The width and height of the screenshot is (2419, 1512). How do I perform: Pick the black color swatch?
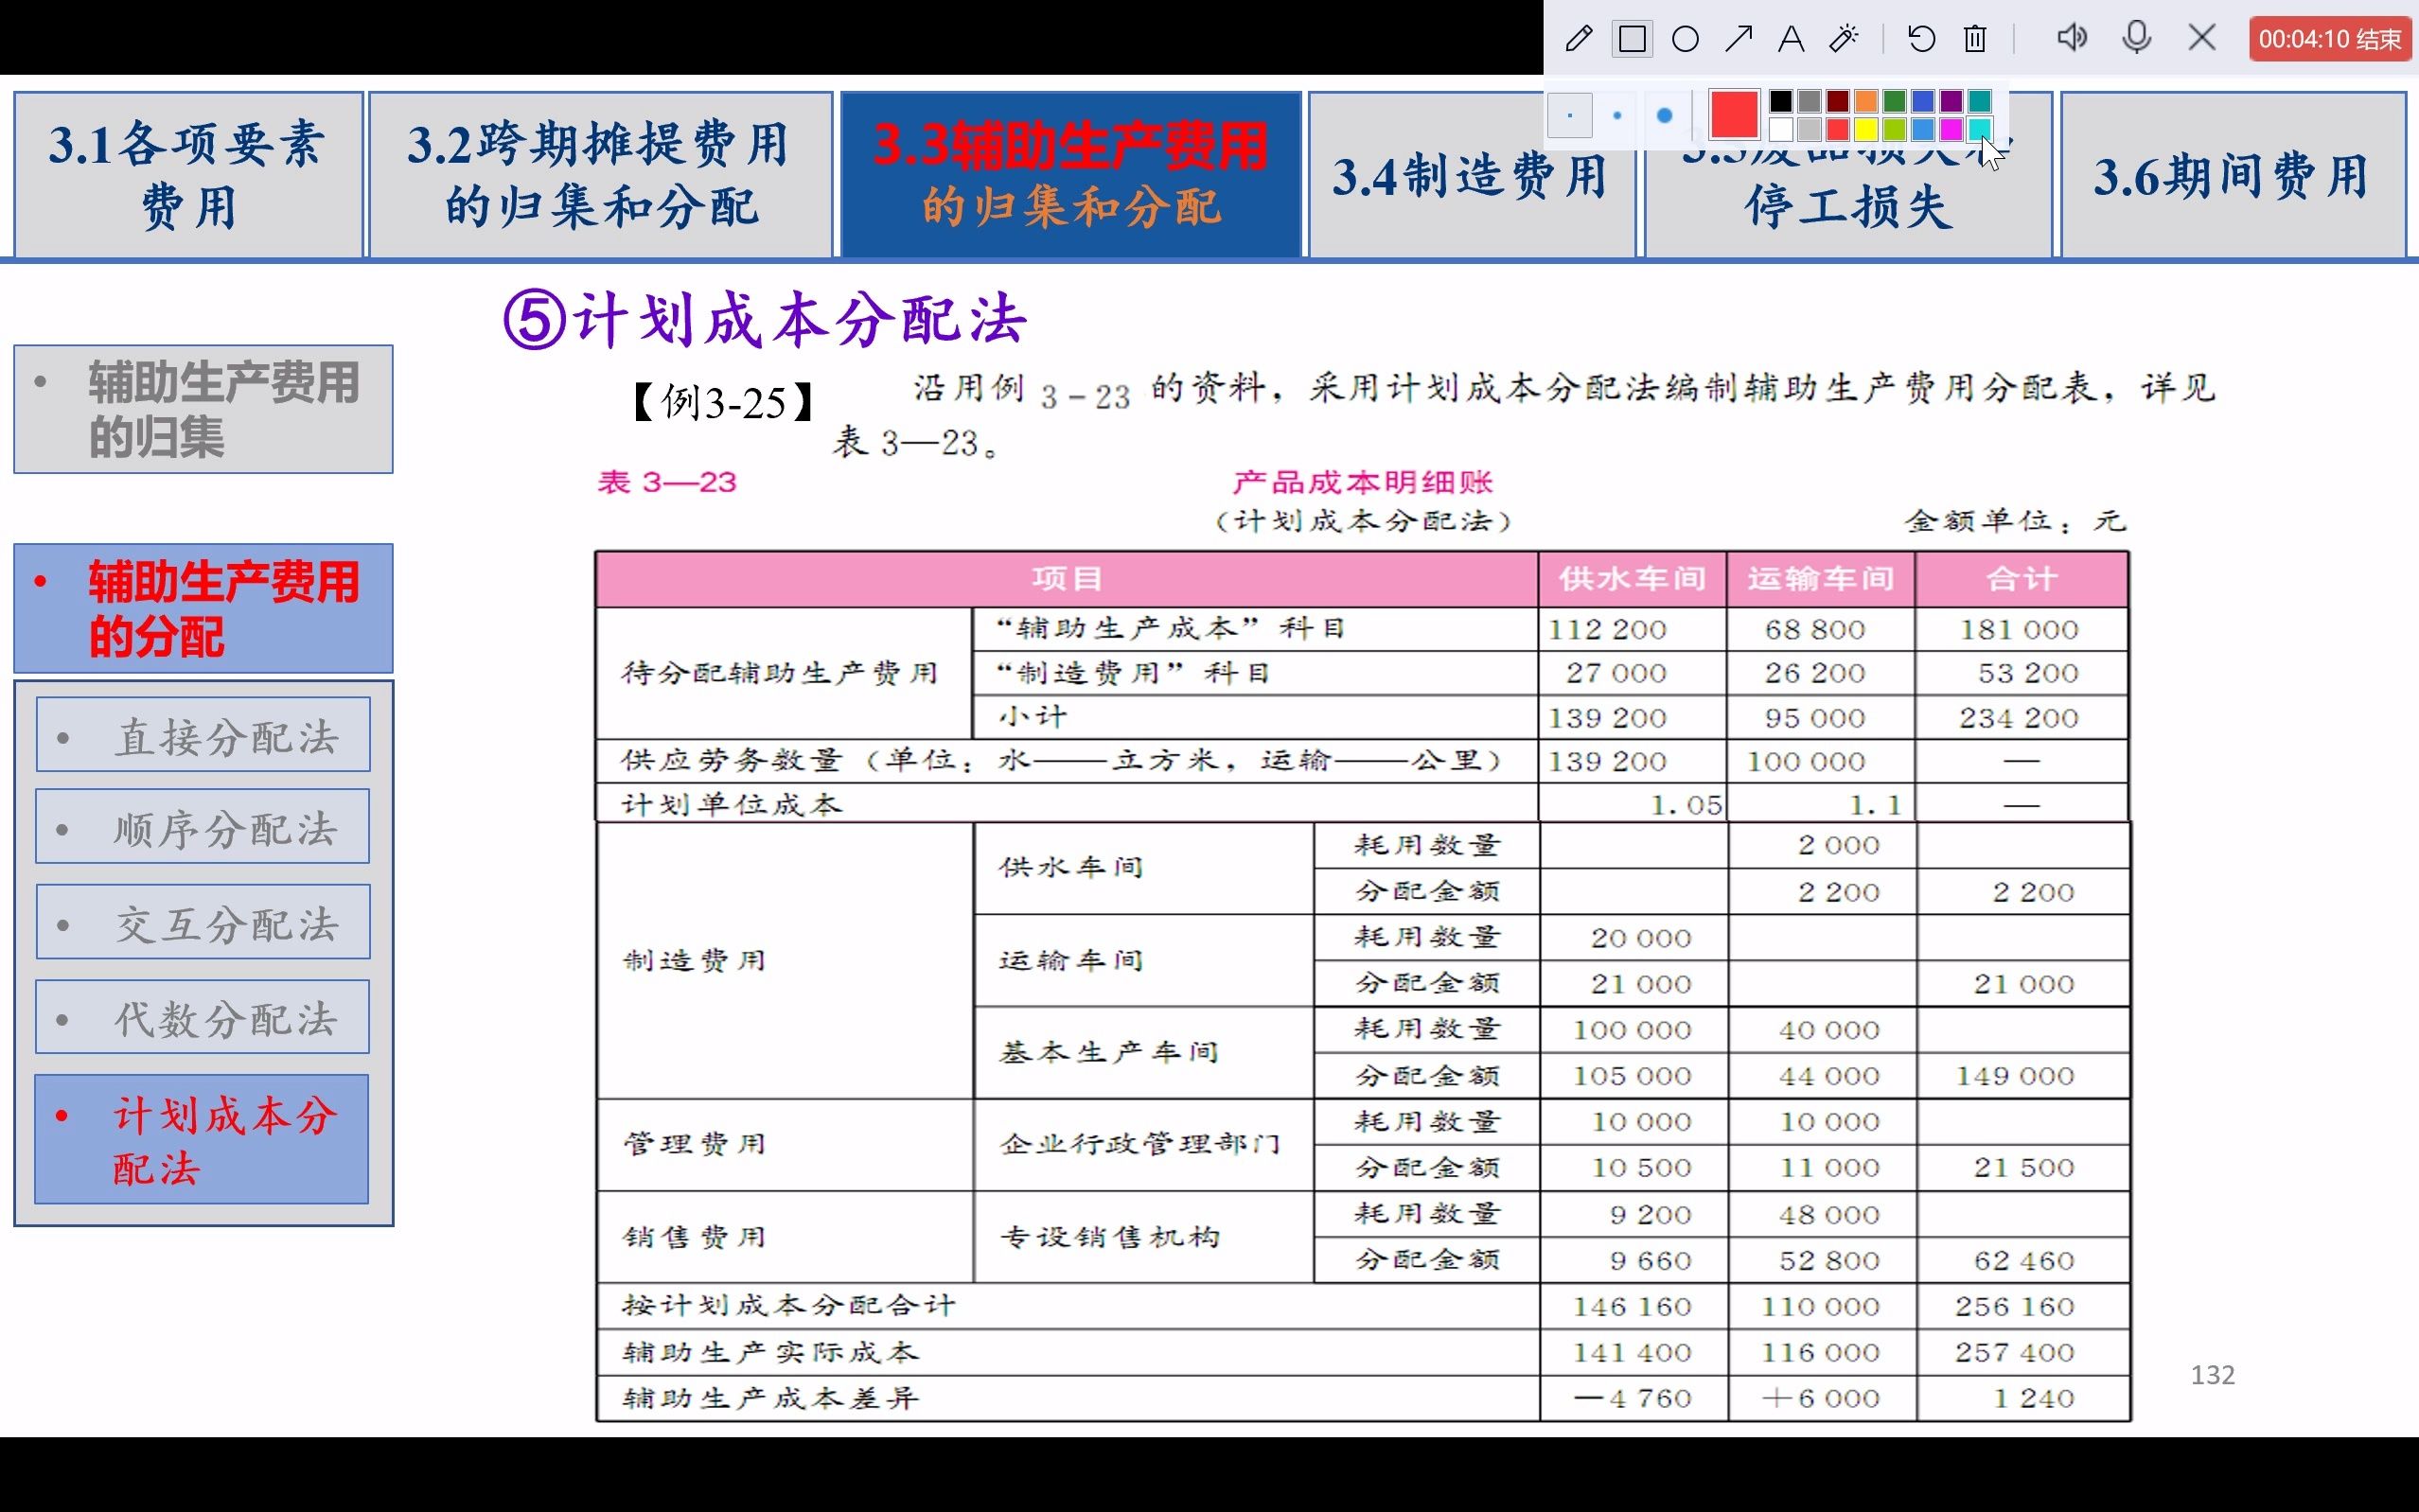click(1780, 101)
